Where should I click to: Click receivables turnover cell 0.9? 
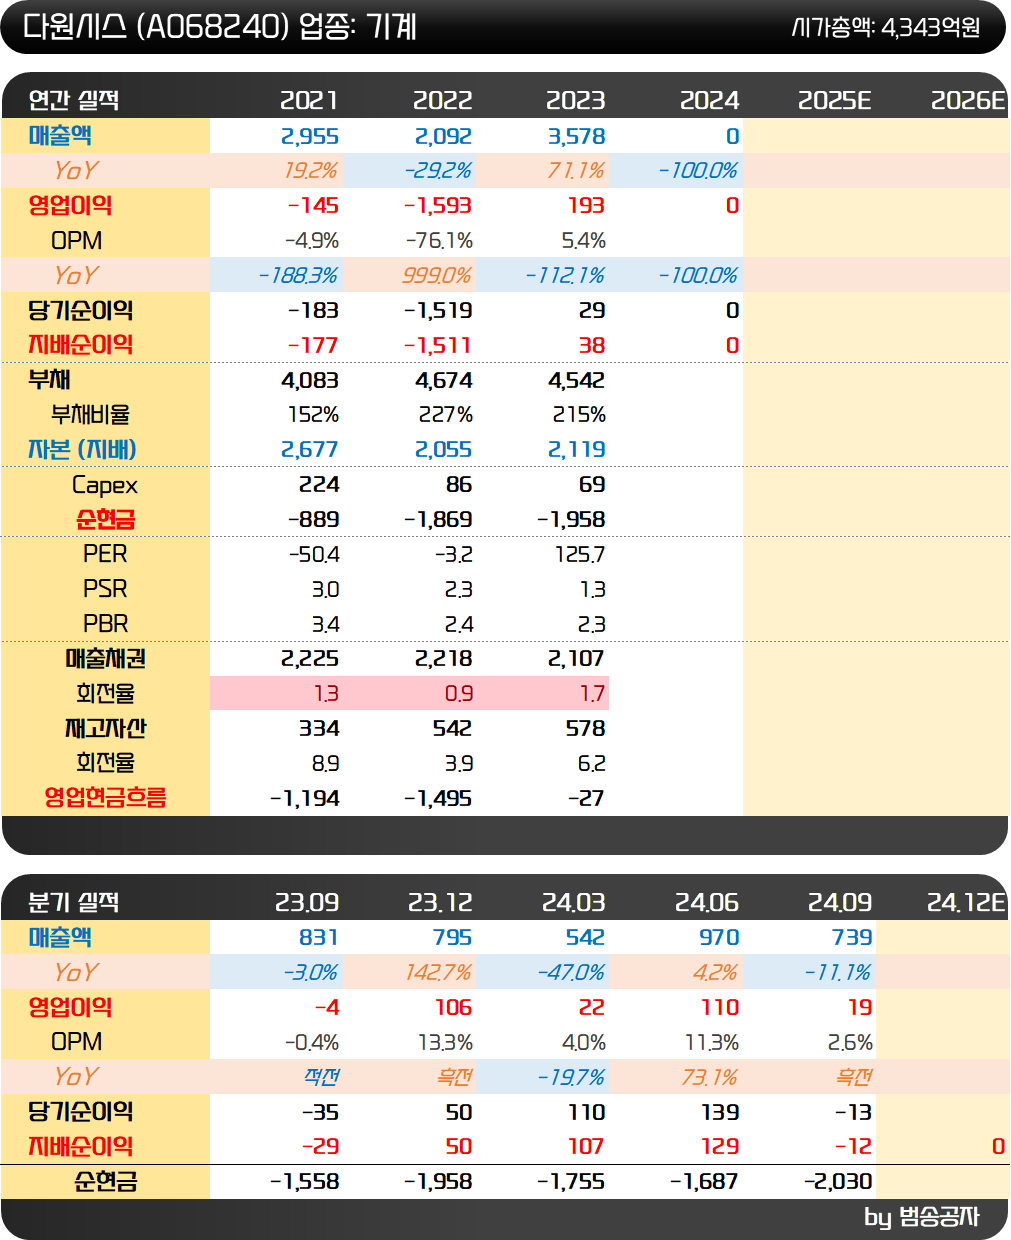point(459,694)
